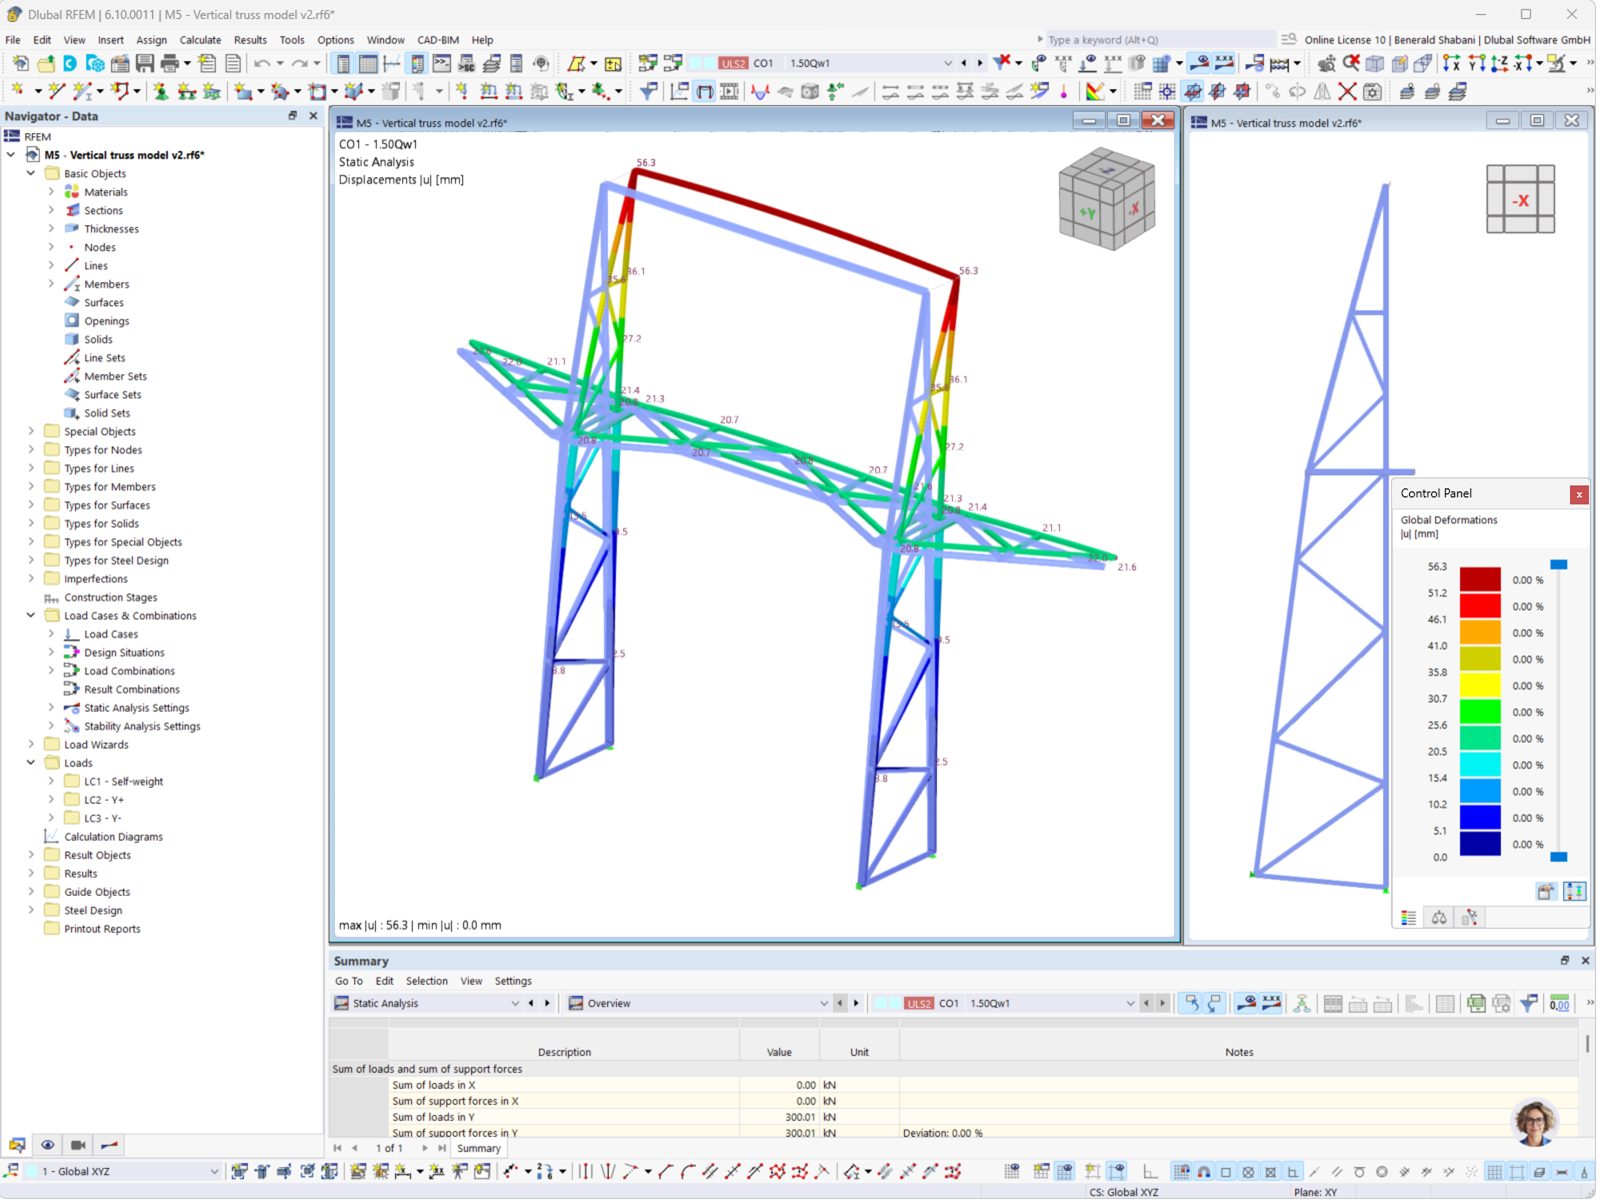
Task: Show result values using the x.xx icon
Action: [x=1223, y=63]
